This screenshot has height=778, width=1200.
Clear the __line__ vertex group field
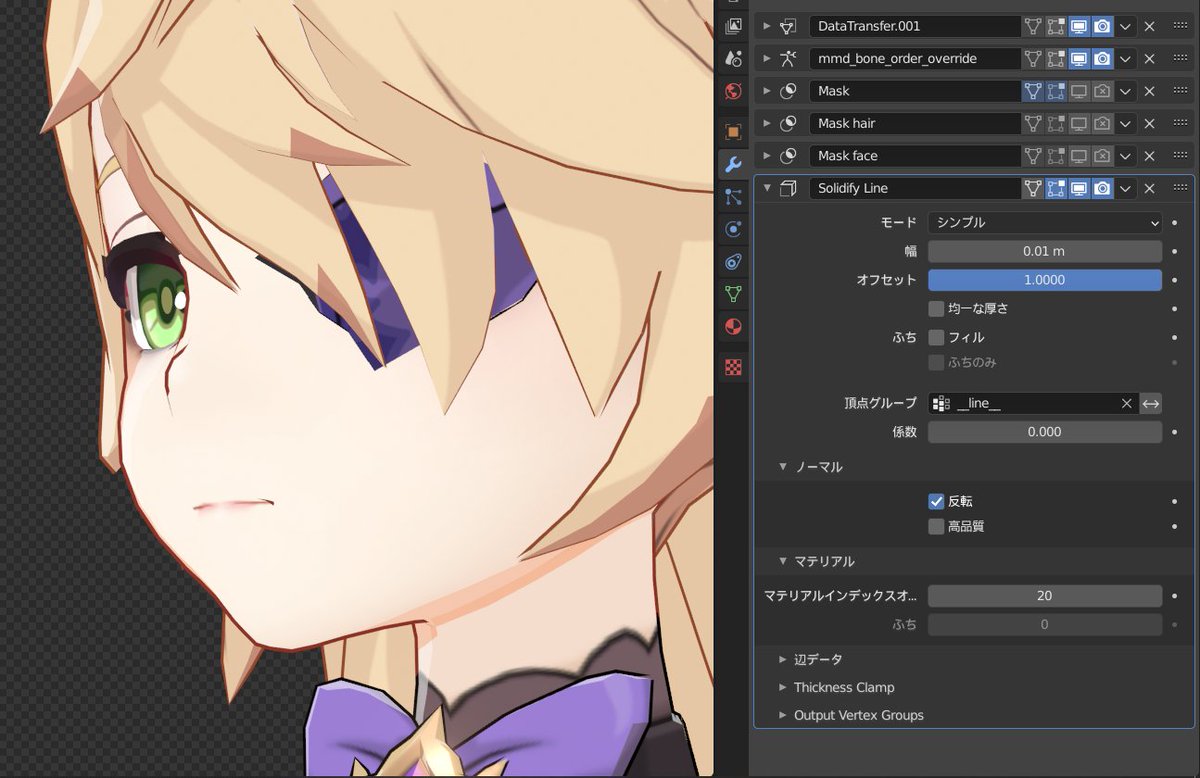click(x=1127, y=404)
